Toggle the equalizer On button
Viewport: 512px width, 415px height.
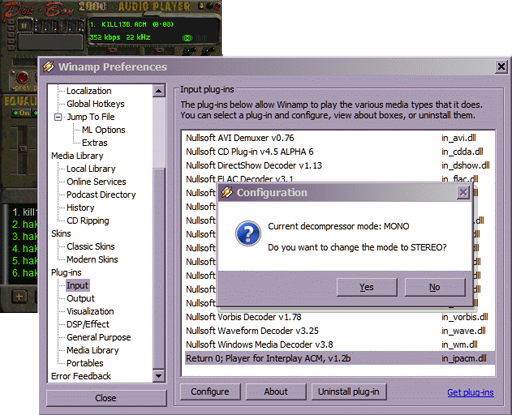pos(21,113)
